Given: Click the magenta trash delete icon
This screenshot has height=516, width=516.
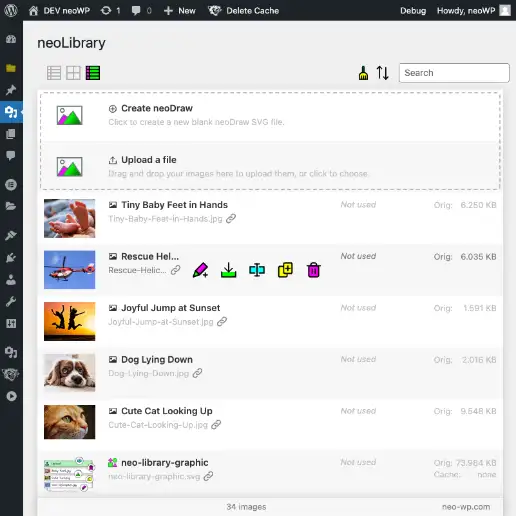Looking at the screenshot, I should [314, 270].
